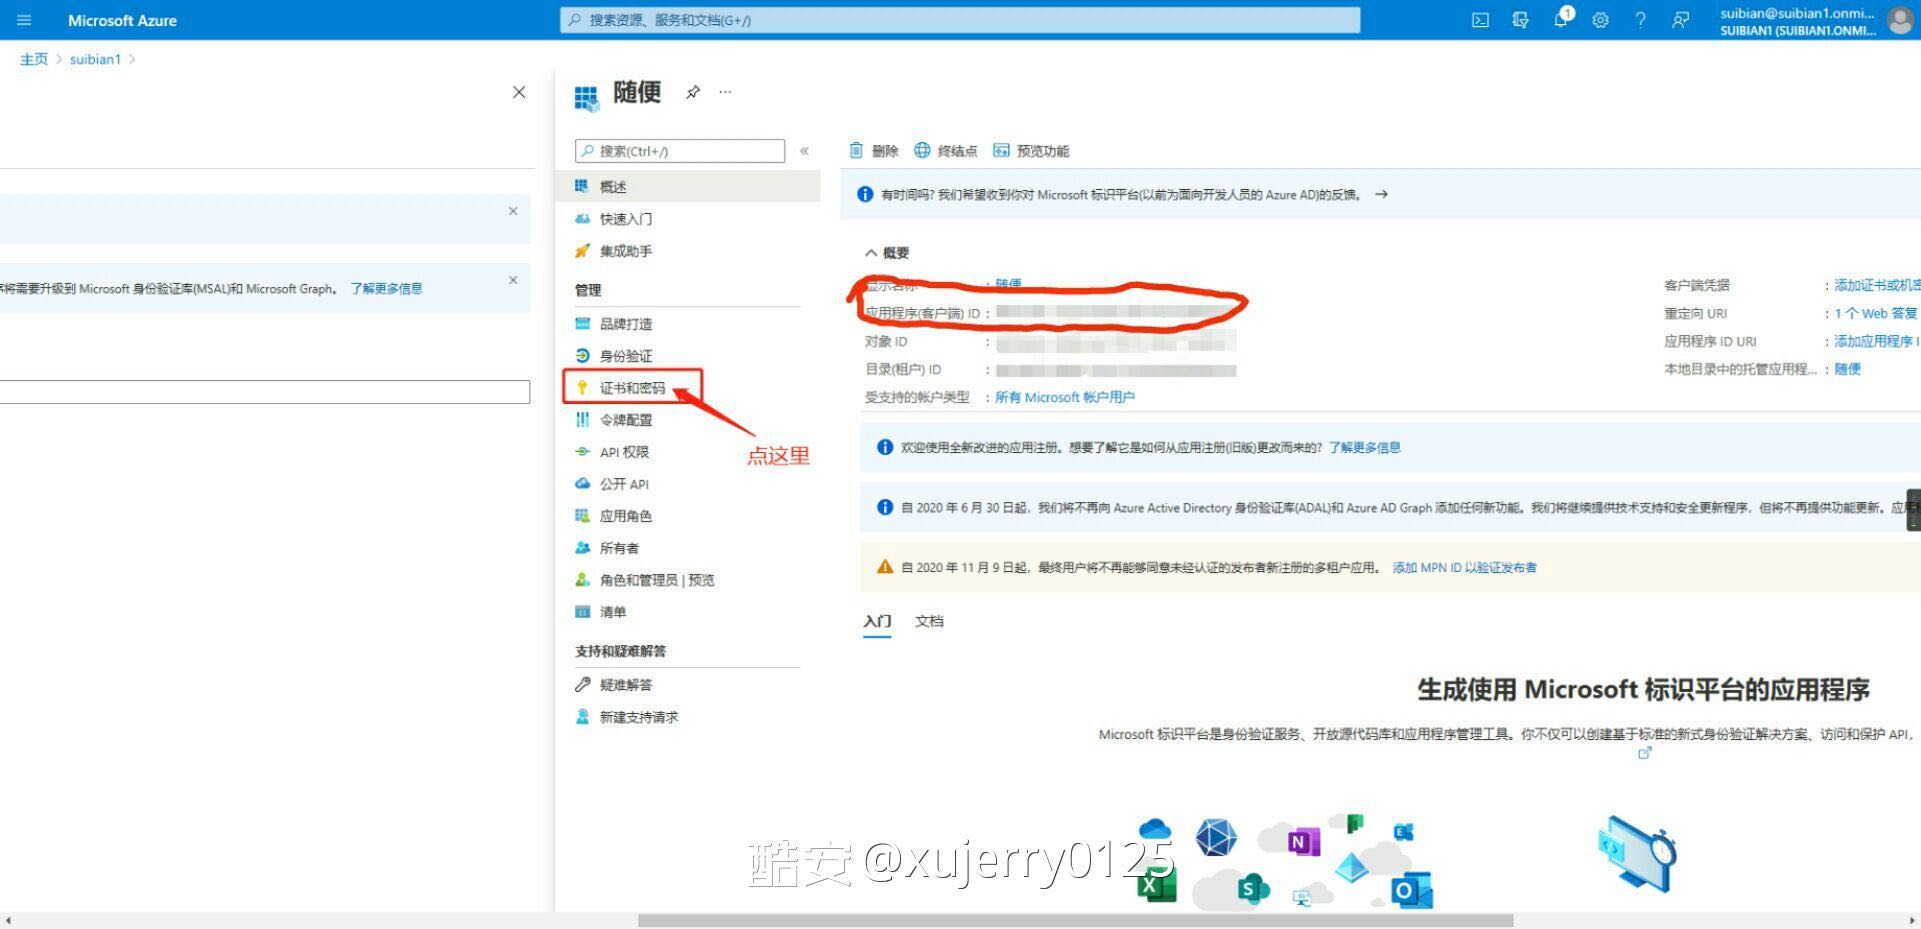The height and width of the screenshot is (929, 1921).
Task: Select 证书和密码 in sidebar
Action: (632, 388)
